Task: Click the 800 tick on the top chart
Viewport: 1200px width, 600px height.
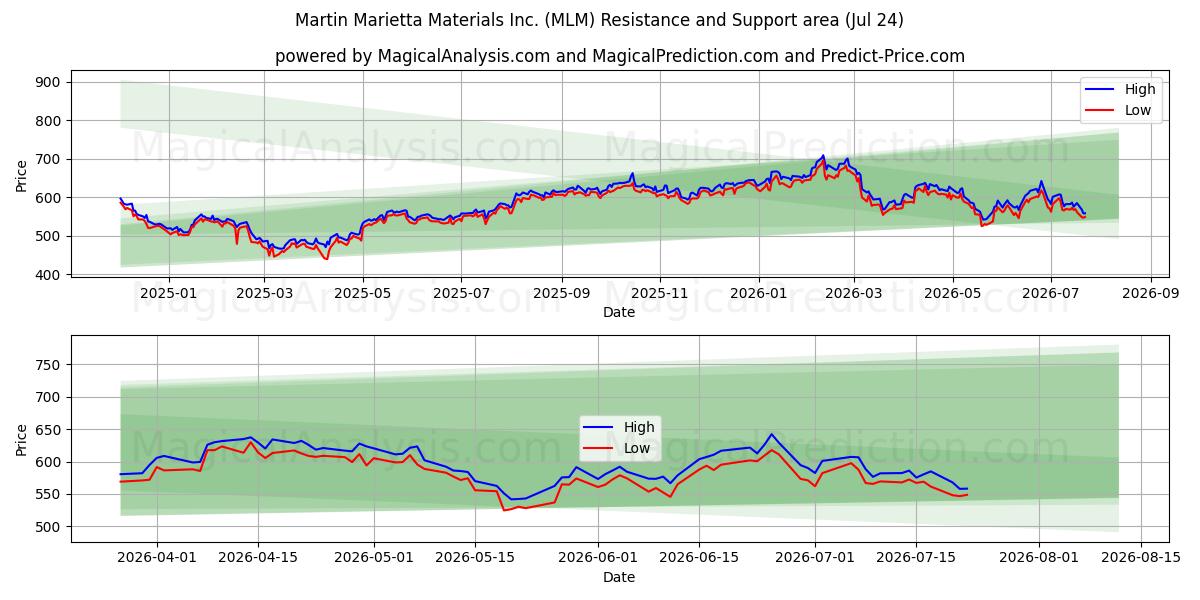Action: coord(48,121)
